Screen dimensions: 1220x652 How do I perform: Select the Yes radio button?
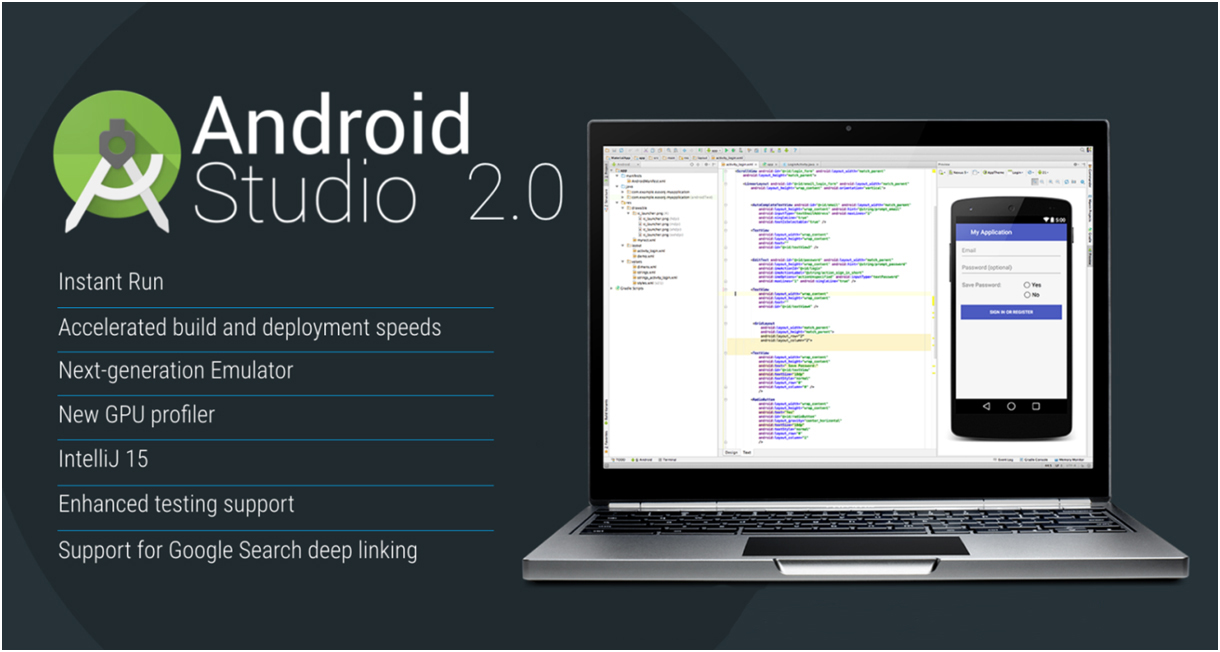click(1027, 285)
